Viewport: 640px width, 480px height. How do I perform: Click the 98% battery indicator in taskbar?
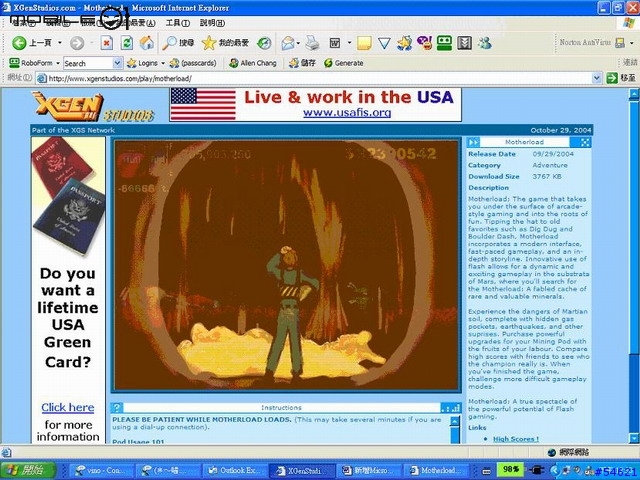510,469
